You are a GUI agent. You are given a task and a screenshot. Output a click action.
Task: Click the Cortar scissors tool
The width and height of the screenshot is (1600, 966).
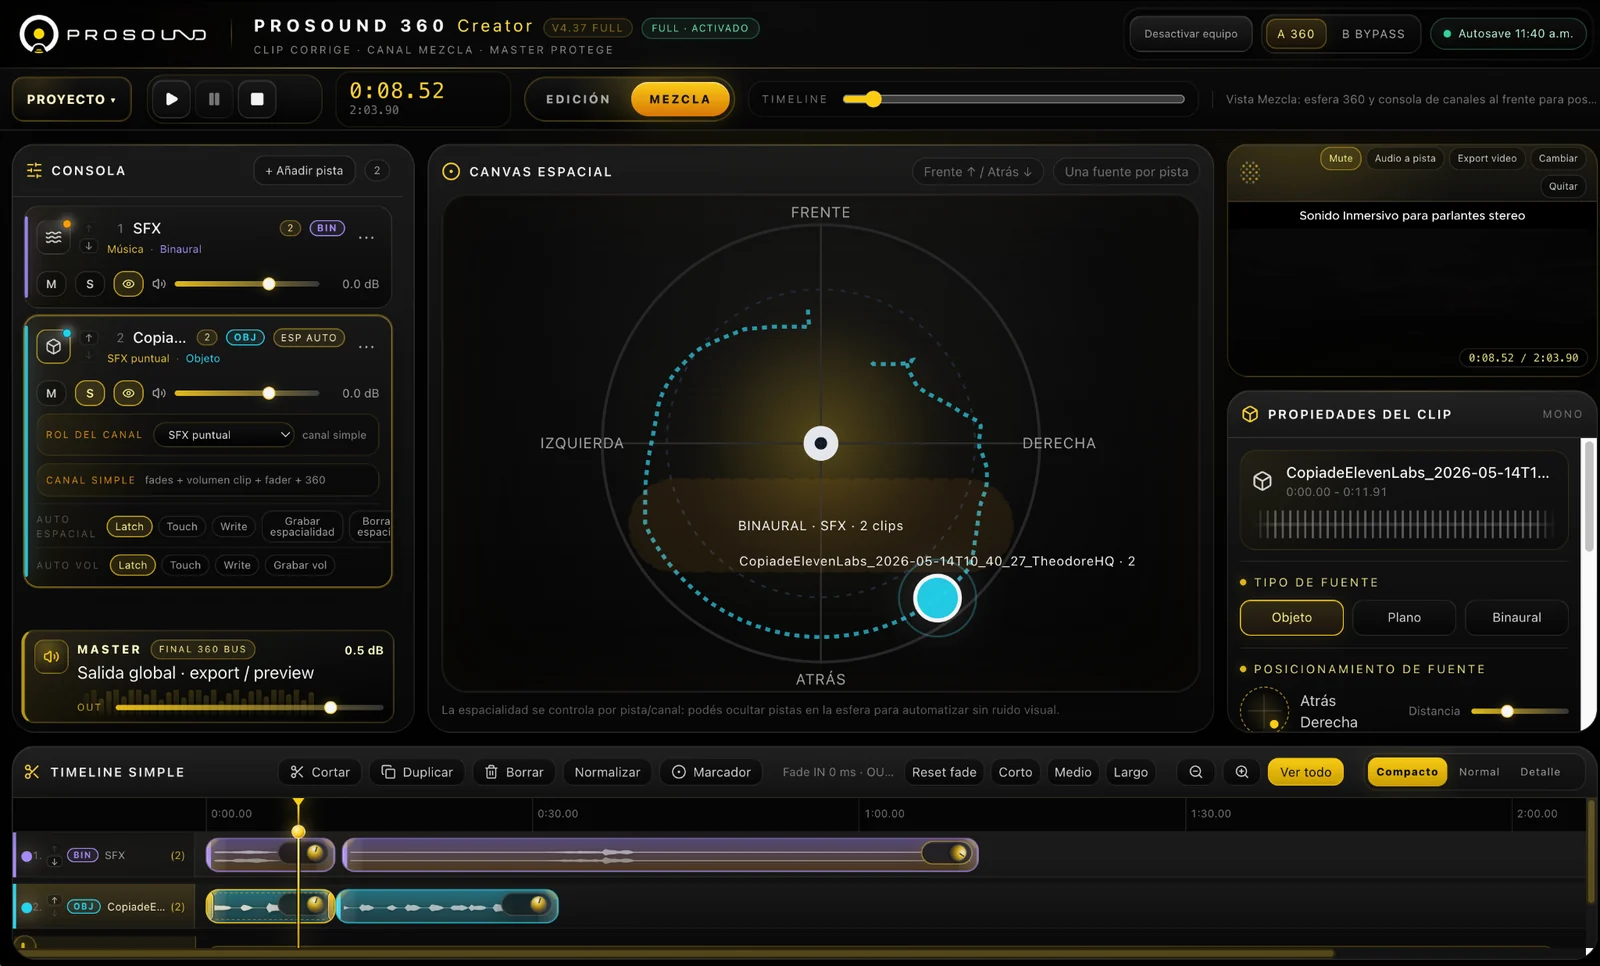(x=320, y=772)
